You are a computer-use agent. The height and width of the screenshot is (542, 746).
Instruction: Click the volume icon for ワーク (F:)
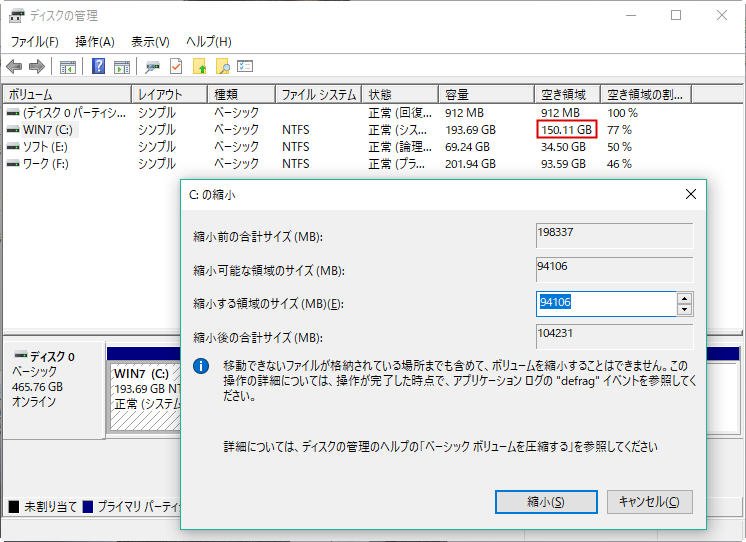13,164
